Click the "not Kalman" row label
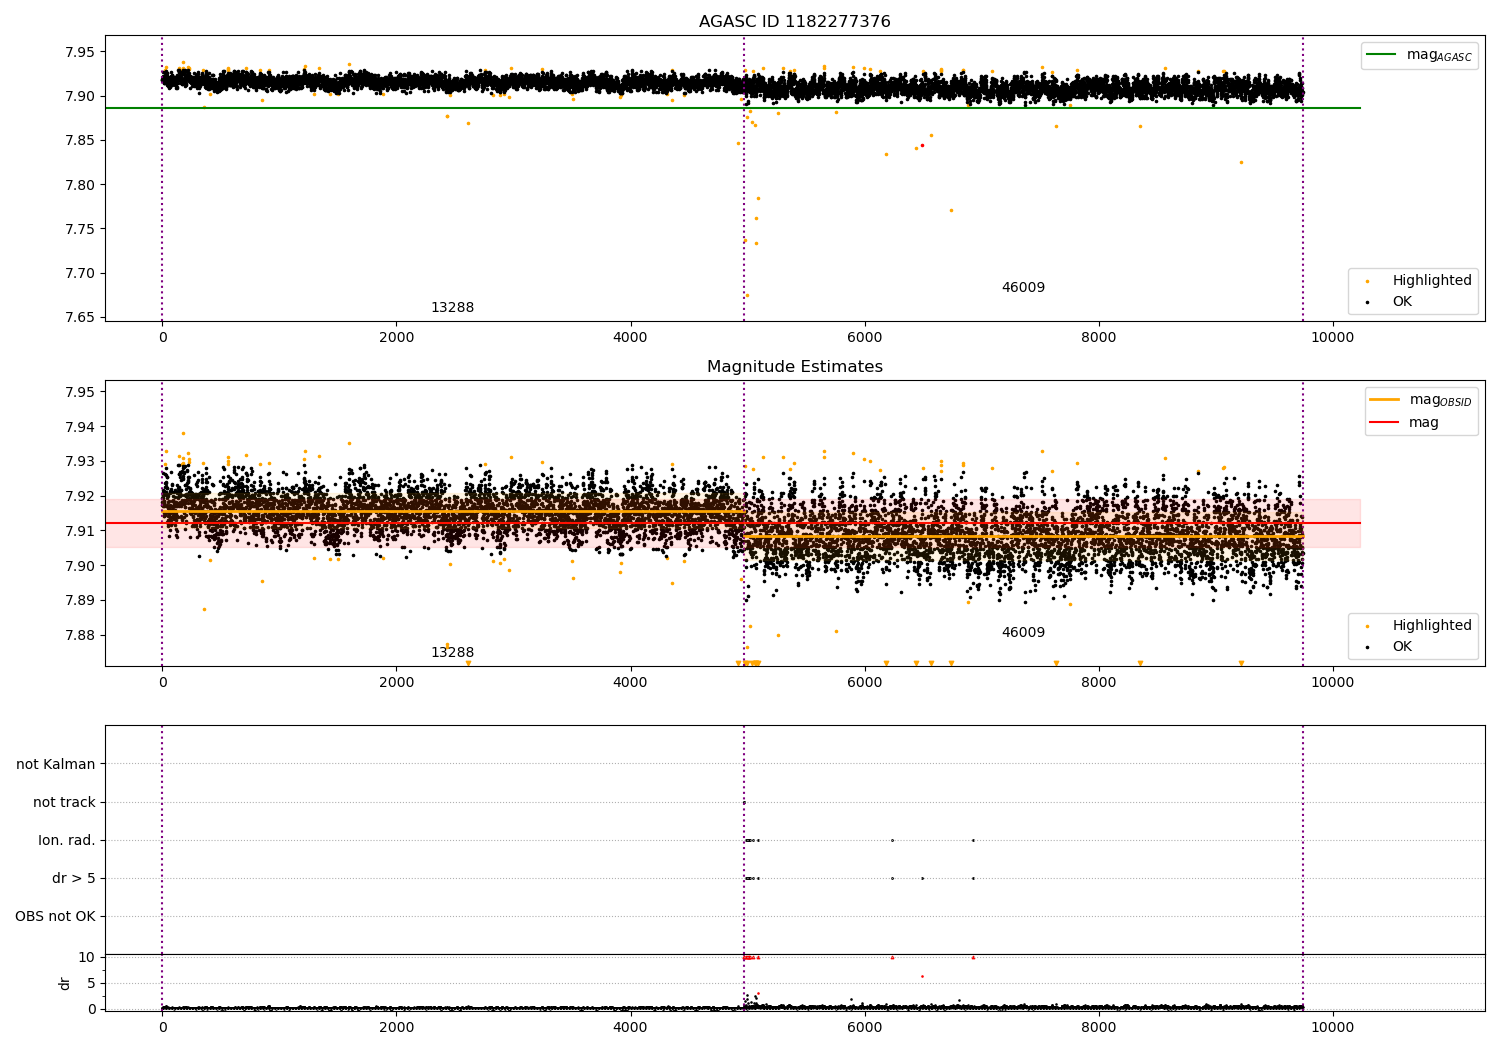Viewport: 1500px width, 1050px height. (x=56, y=765)
